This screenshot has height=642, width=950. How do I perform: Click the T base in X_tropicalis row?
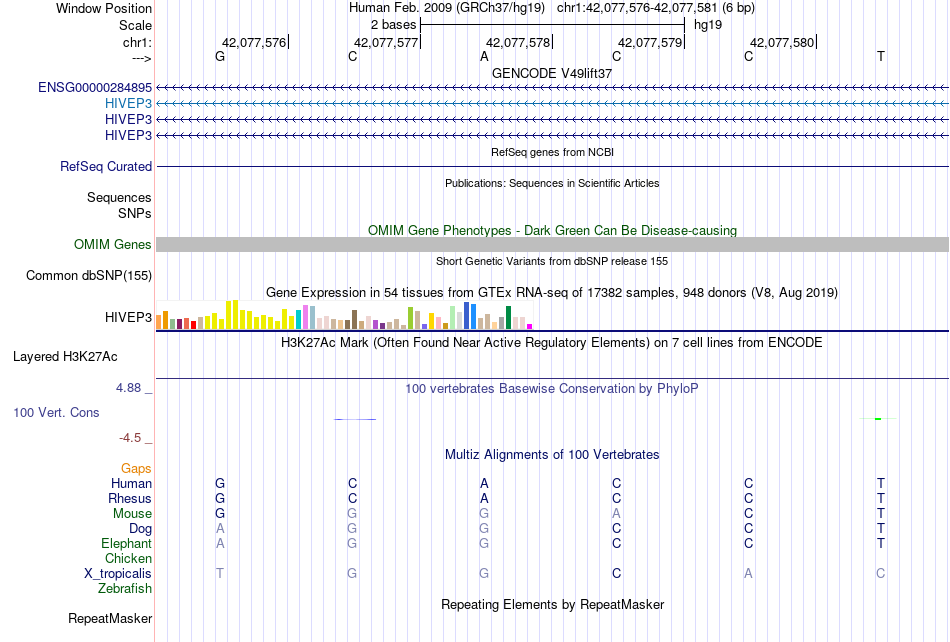[220, 574]
